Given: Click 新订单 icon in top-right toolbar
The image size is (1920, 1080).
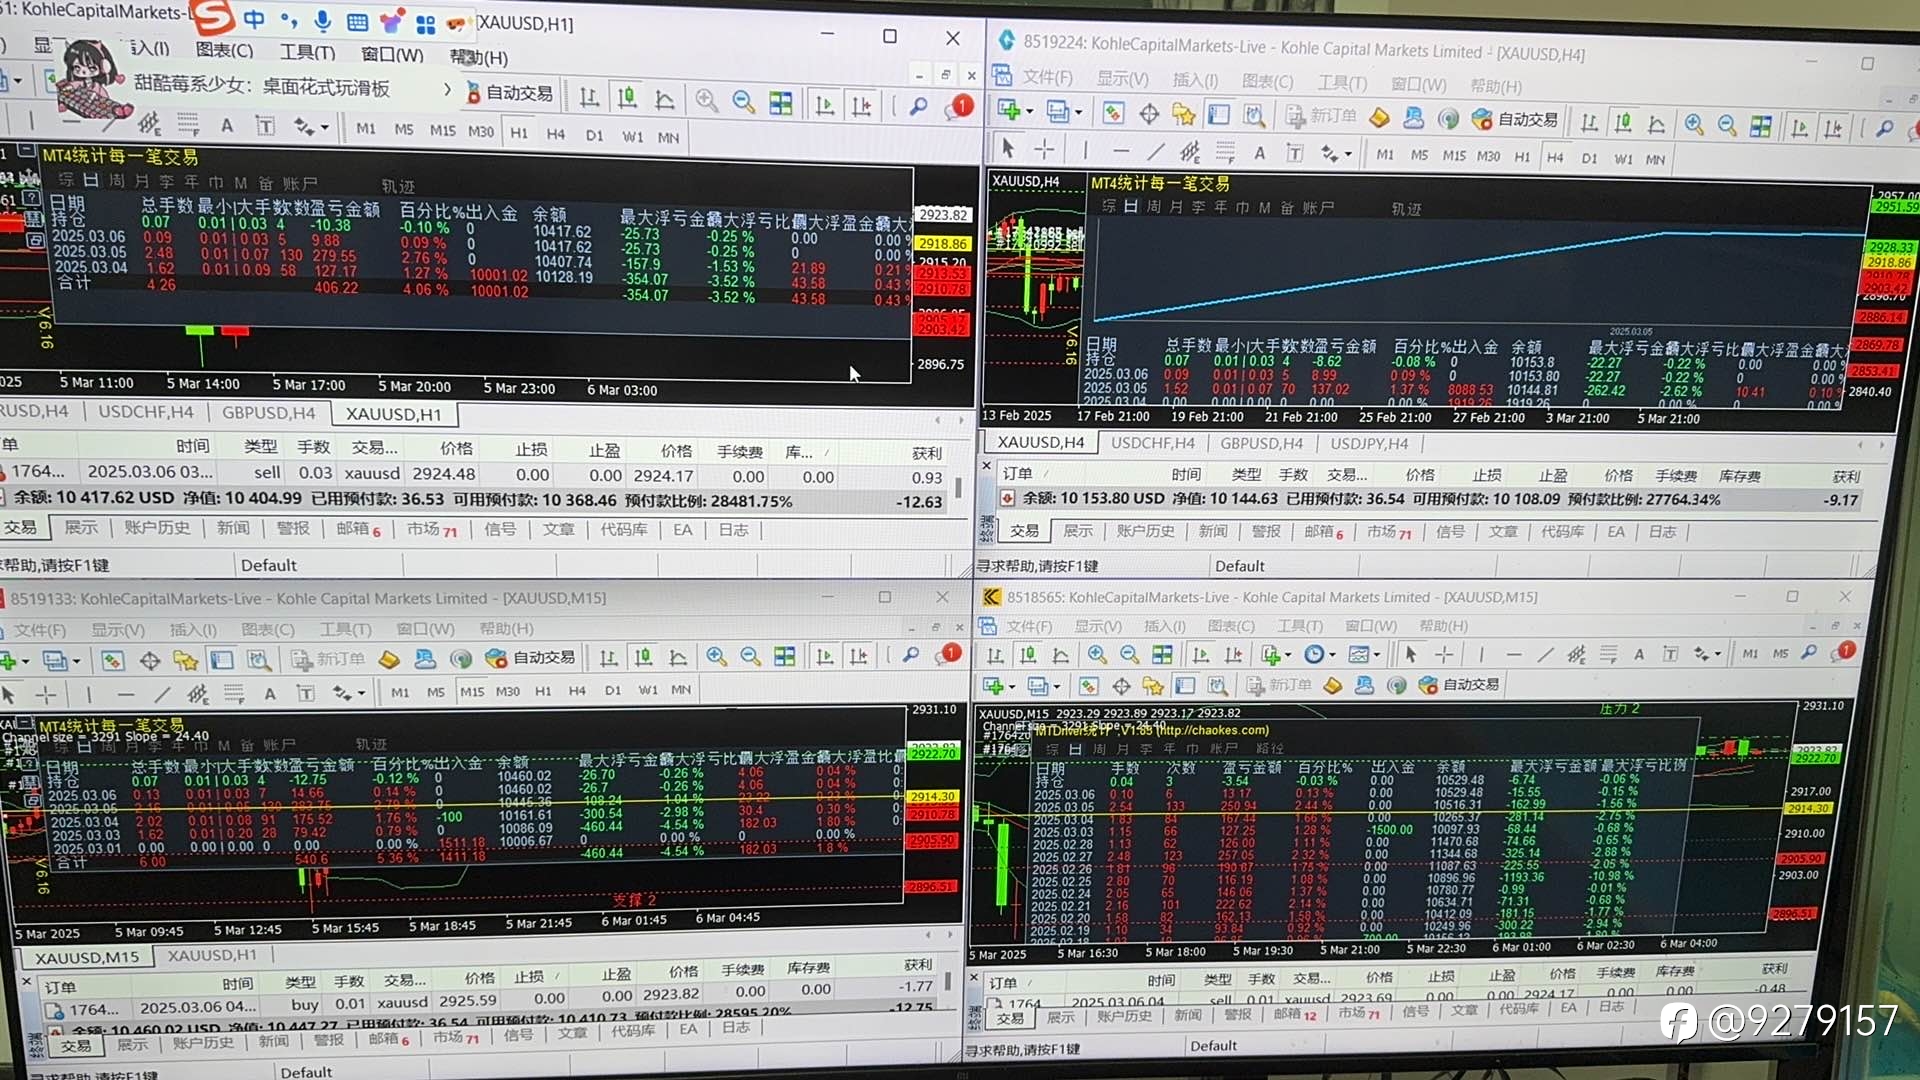Looking at the screenshot, I should click(x=1321, y=116).
